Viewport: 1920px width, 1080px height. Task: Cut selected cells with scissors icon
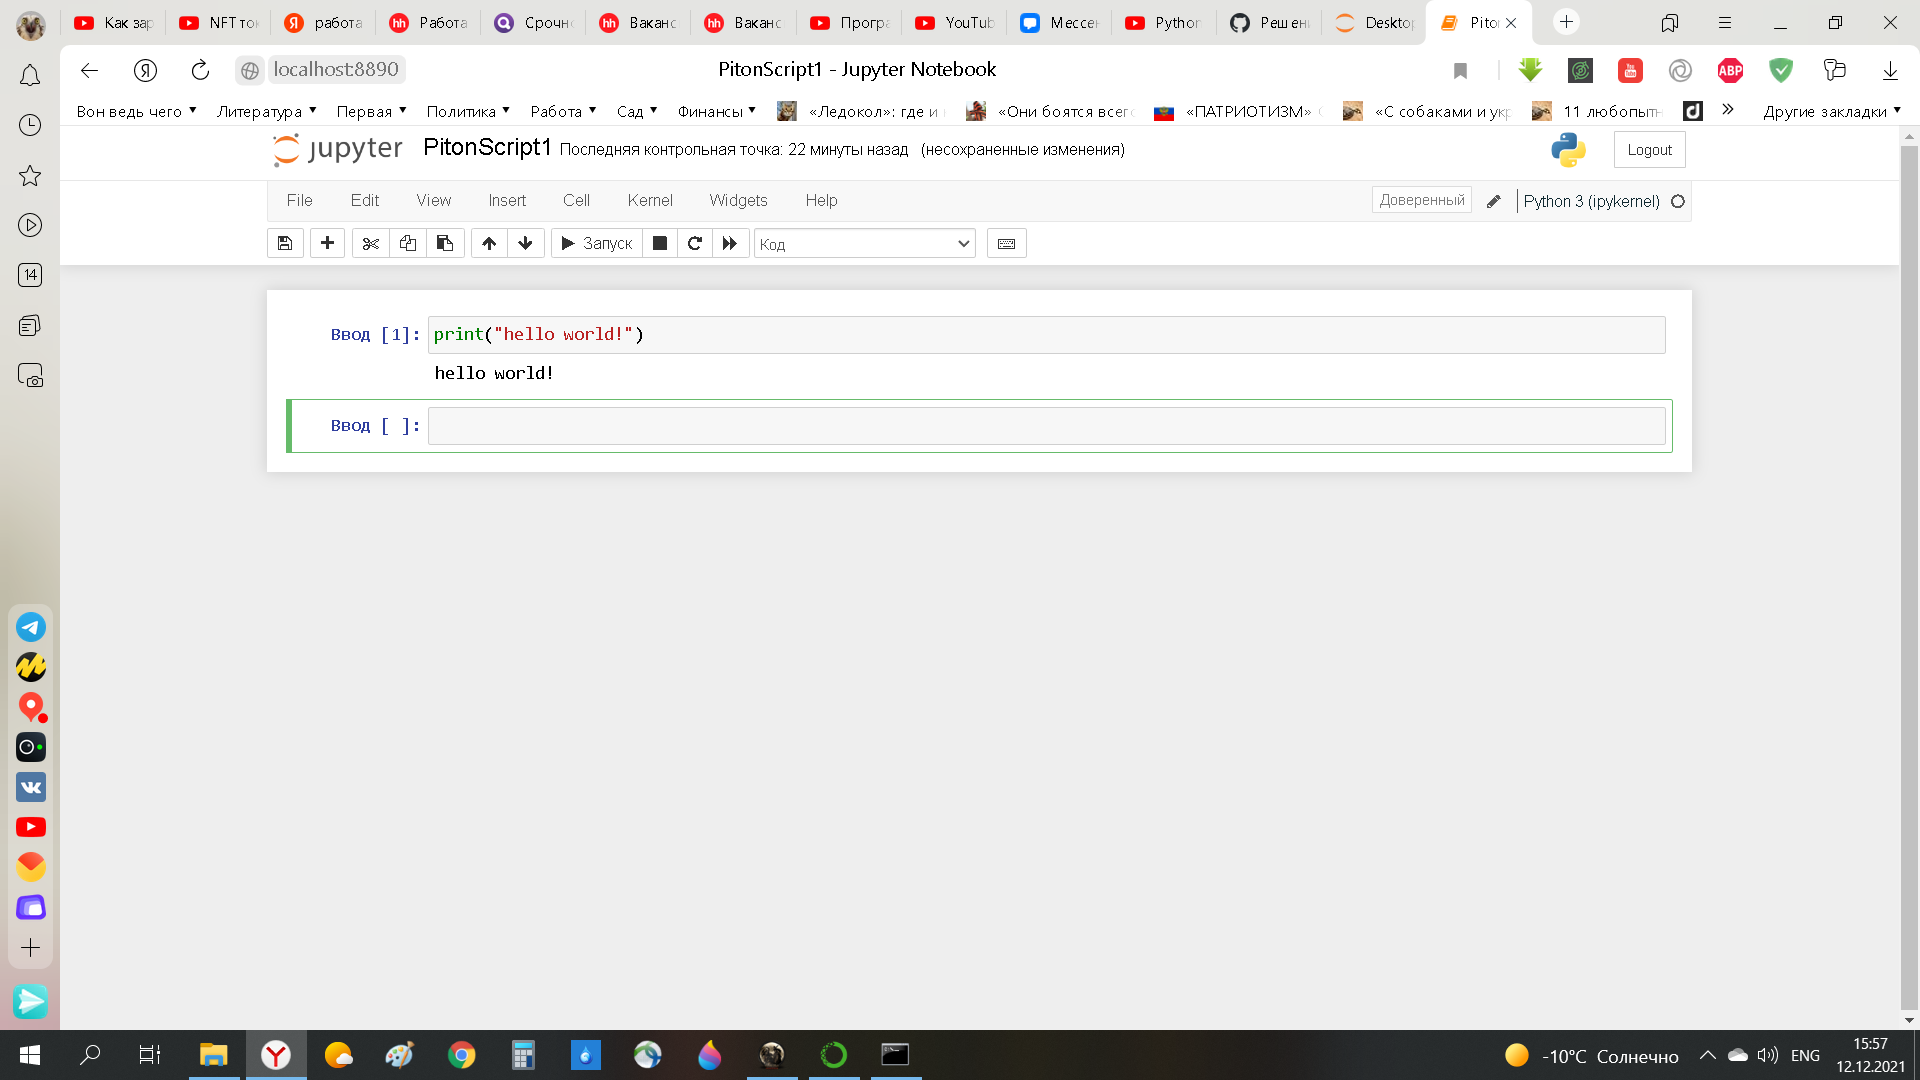(371, 243)
